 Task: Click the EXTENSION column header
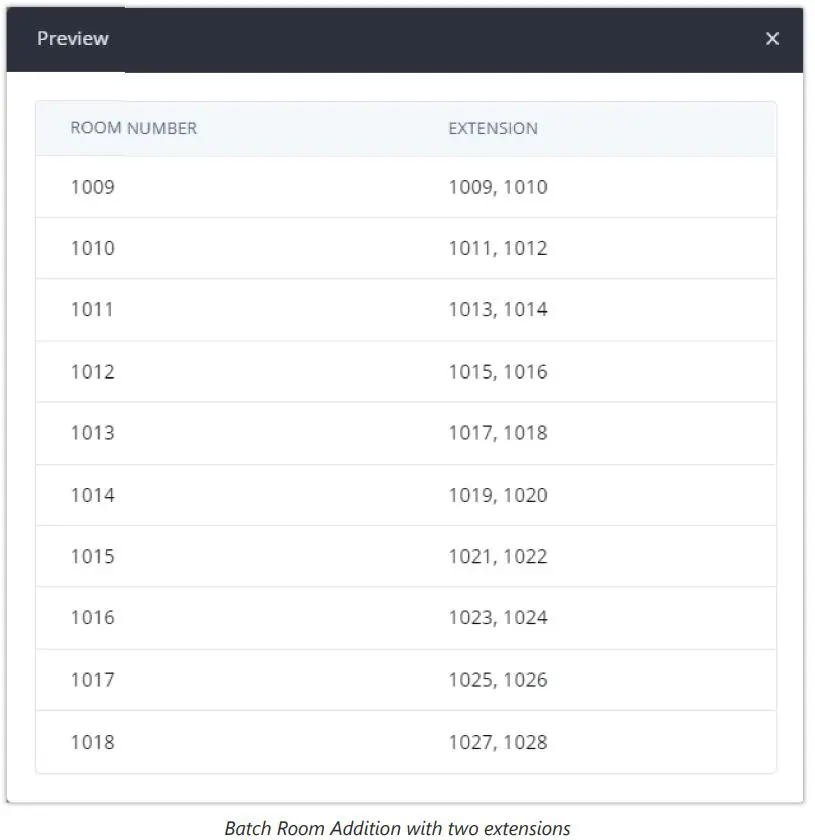point(492,128)
